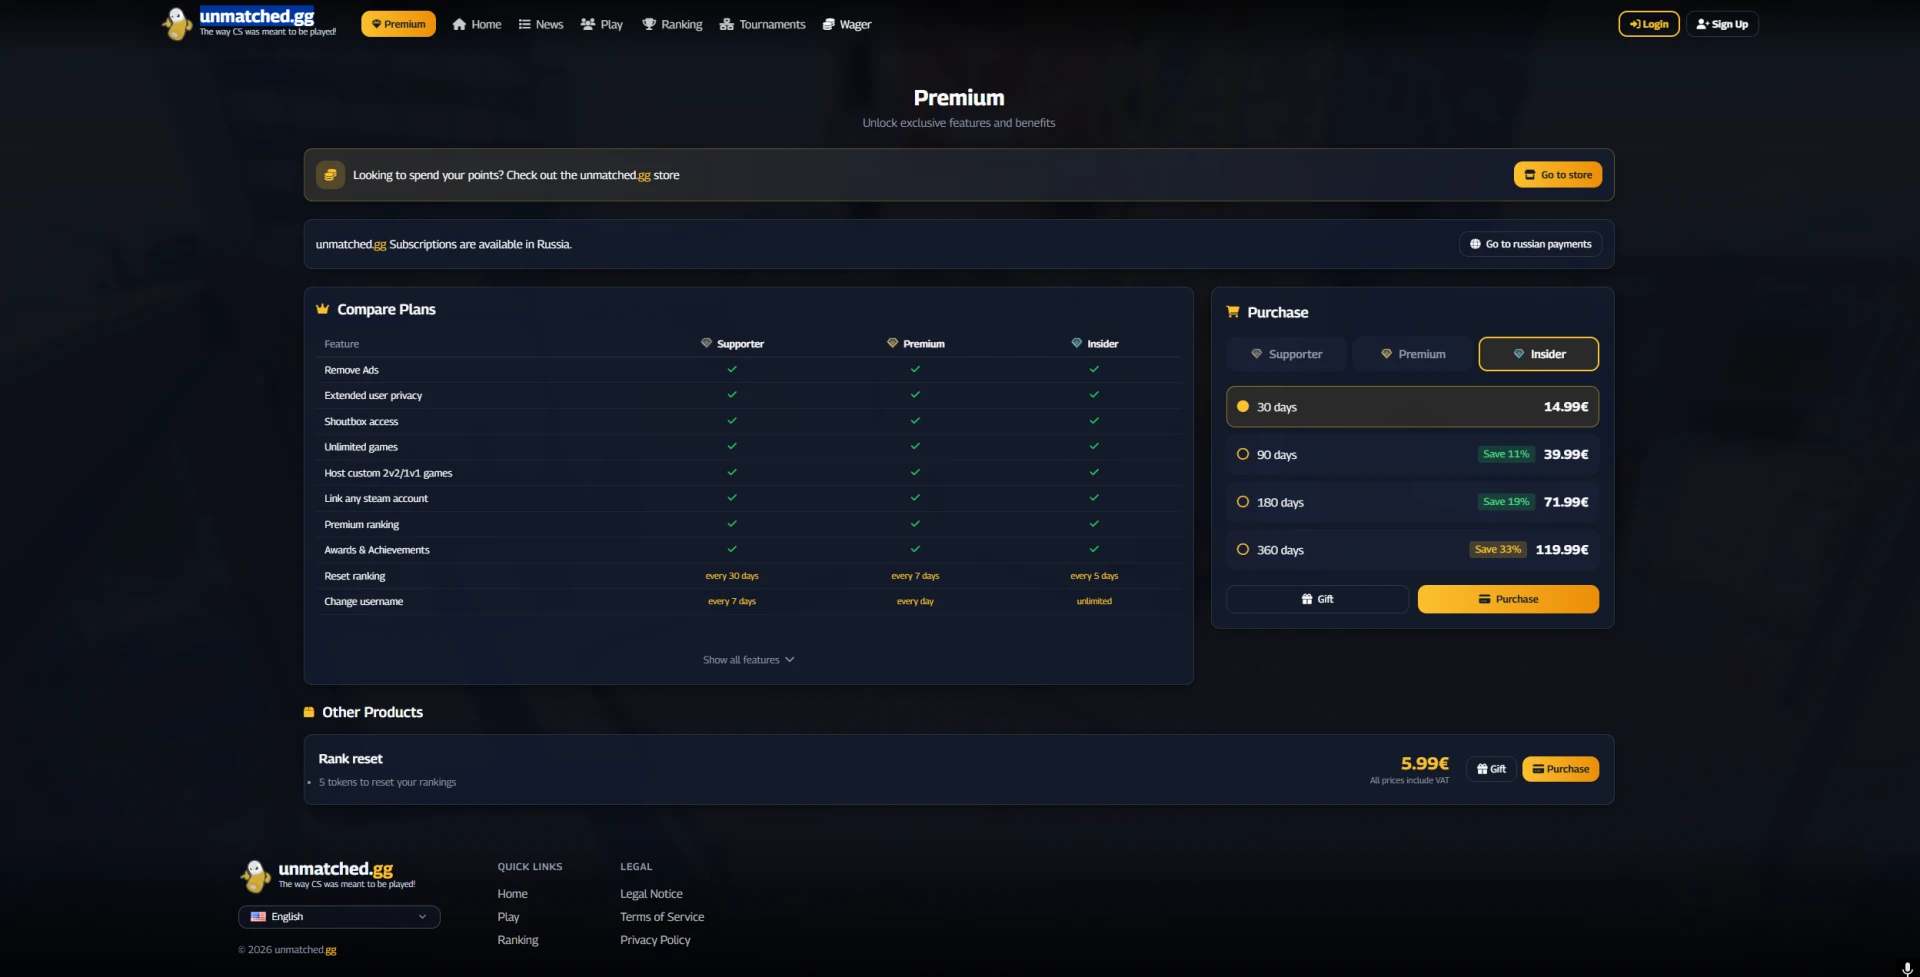Open the Play menu item
The image size is (1920, 977).
tap(602, 24)
